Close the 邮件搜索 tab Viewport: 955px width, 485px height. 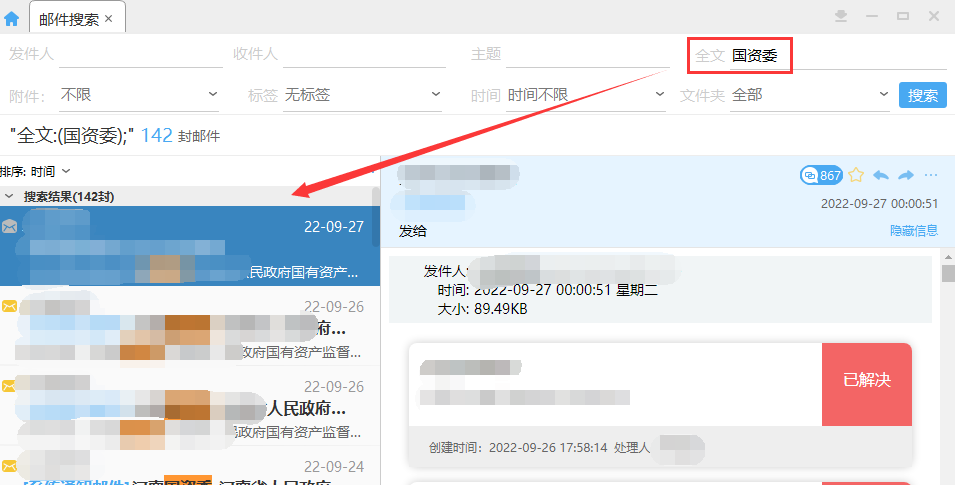[x=108, y=19]
